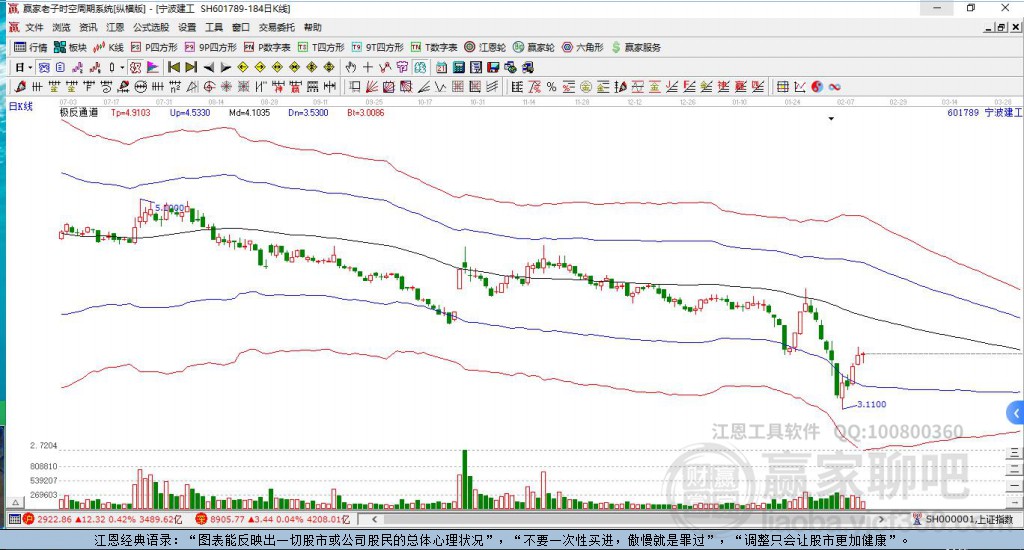
Task: Restore the inner document window
Action: (1001, 27)
